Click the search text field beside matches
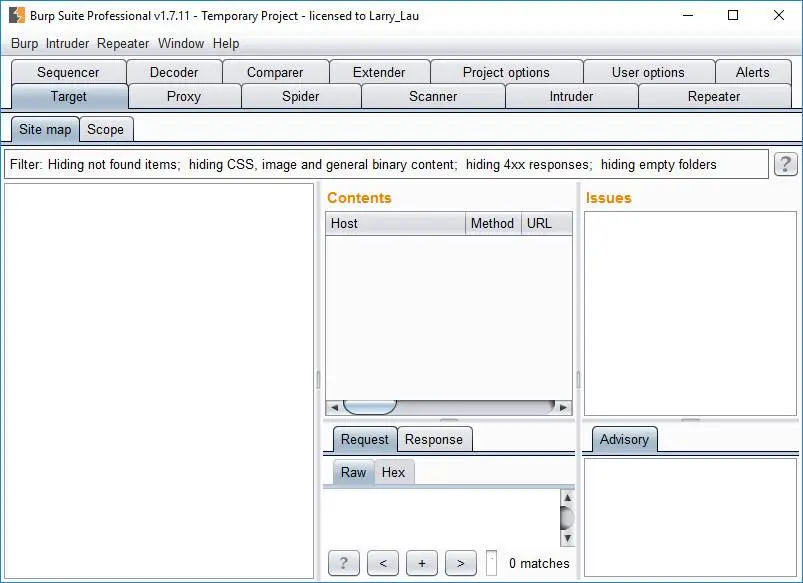 491,563
